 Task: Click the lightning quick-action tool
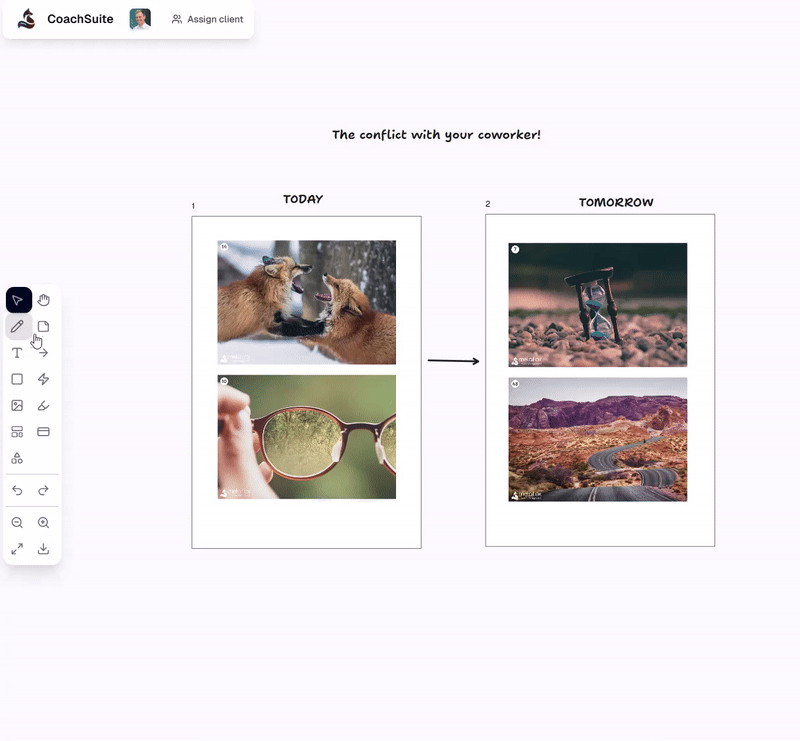click(x=43, y=379)
